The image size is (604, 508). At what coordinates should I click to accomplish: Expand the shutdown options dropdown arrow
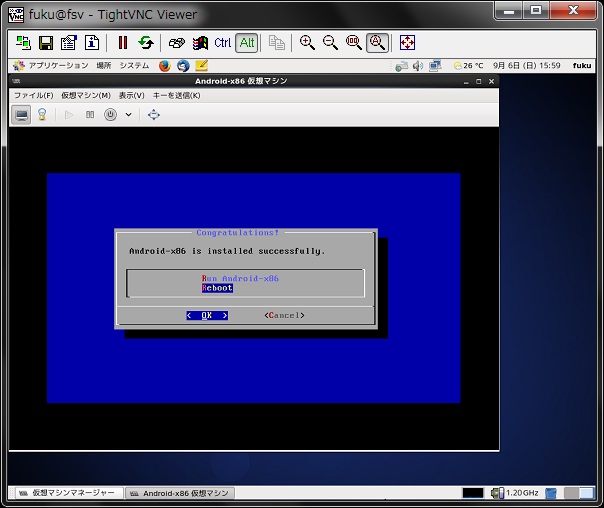129,114
